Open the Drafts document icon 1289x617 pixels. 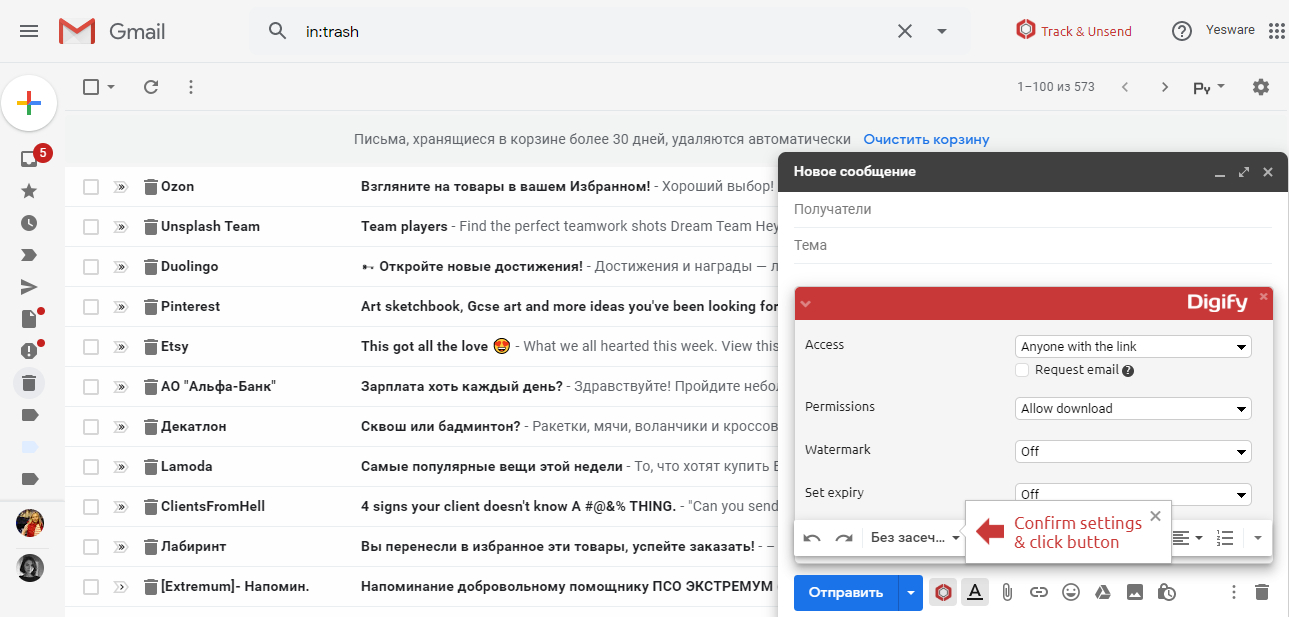(29, 319)
